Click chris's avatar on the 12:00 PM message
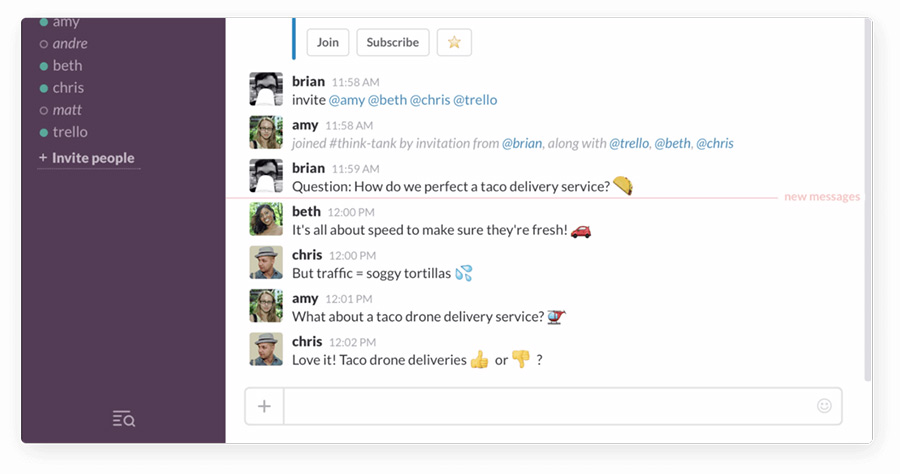This screenshot has width=900, height=474. pyautogui.click(x=266, y=263)
